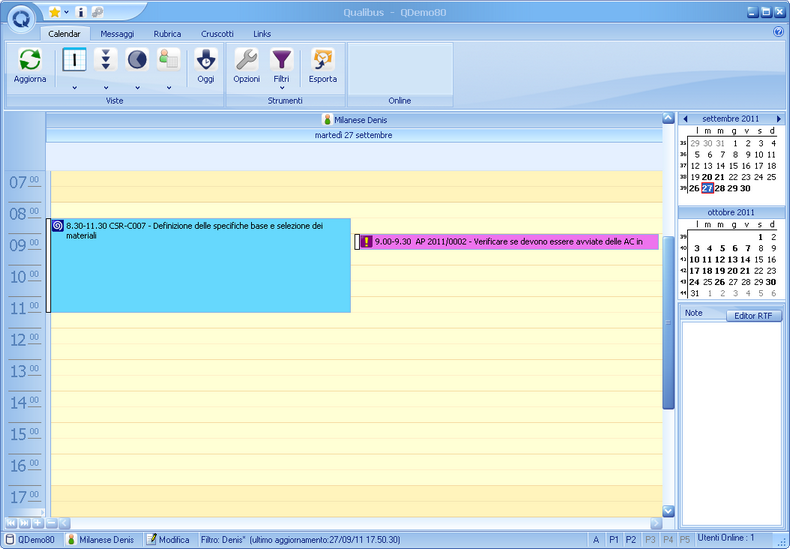Select the 9.00-9.30 AP 2011/0002 appointment
Screen dimensions: 790x549
tap(509, 242)
